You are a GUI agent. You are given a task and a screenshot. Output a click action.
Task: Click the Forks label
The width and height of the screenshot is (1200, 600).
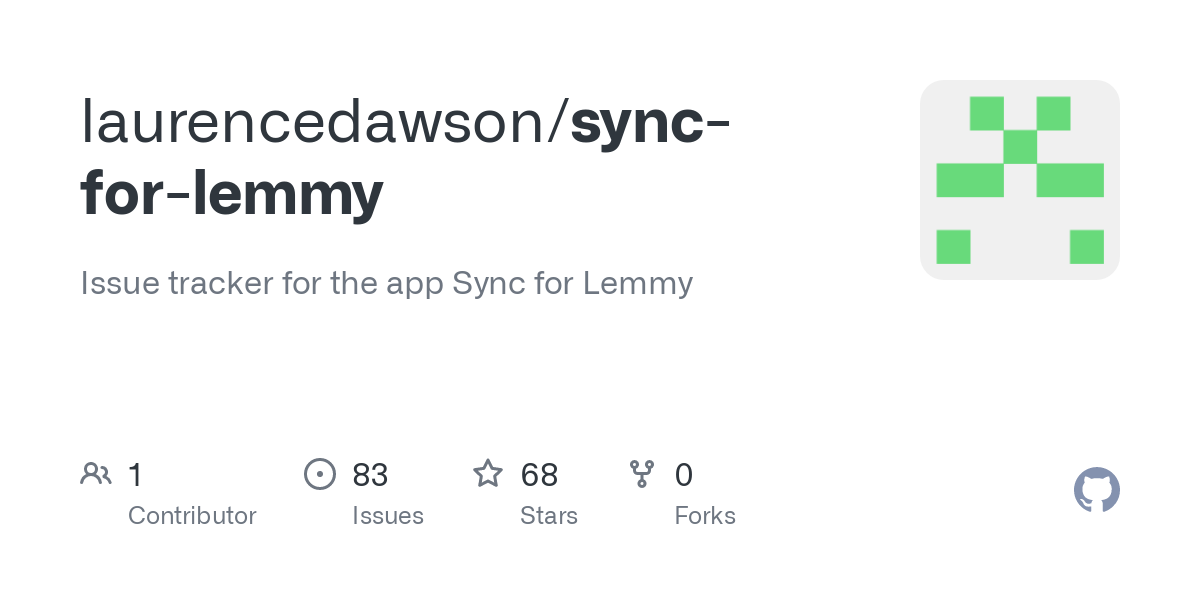pyautogui.click(x=705, y=516)
